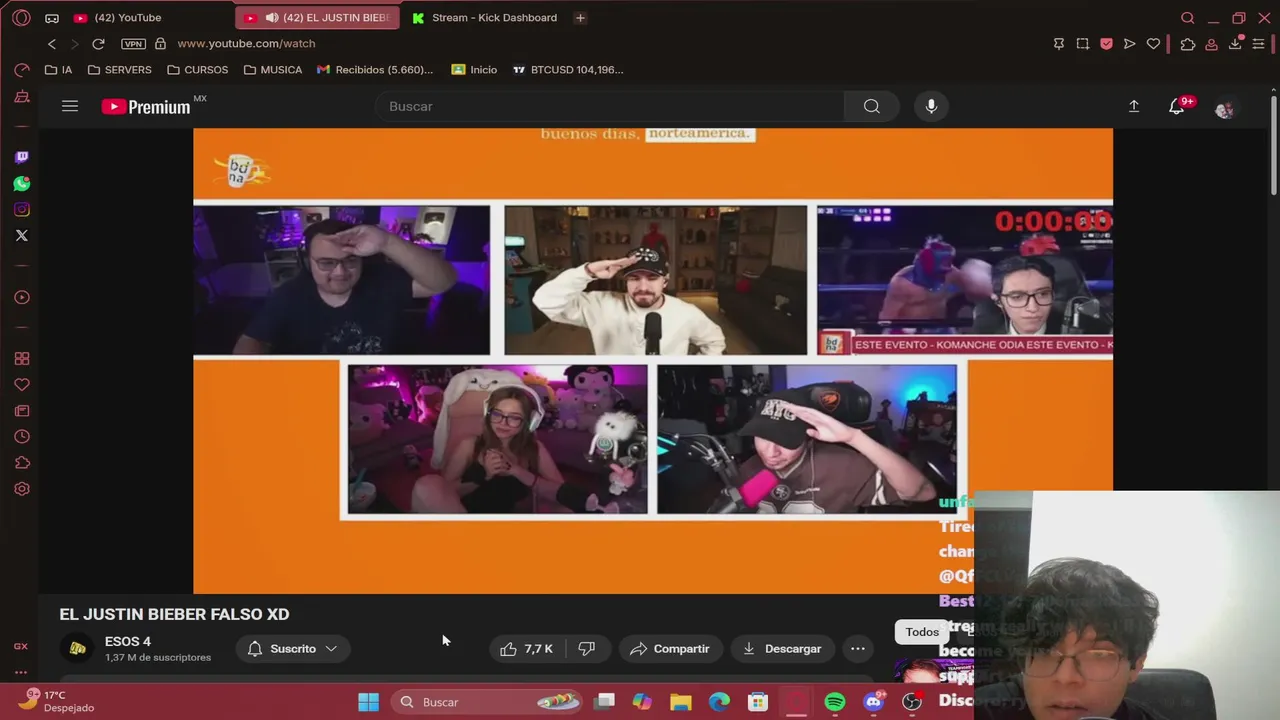Open Spotify from the taskbar
The image size is (1280, 720).
tap(835, 702)
